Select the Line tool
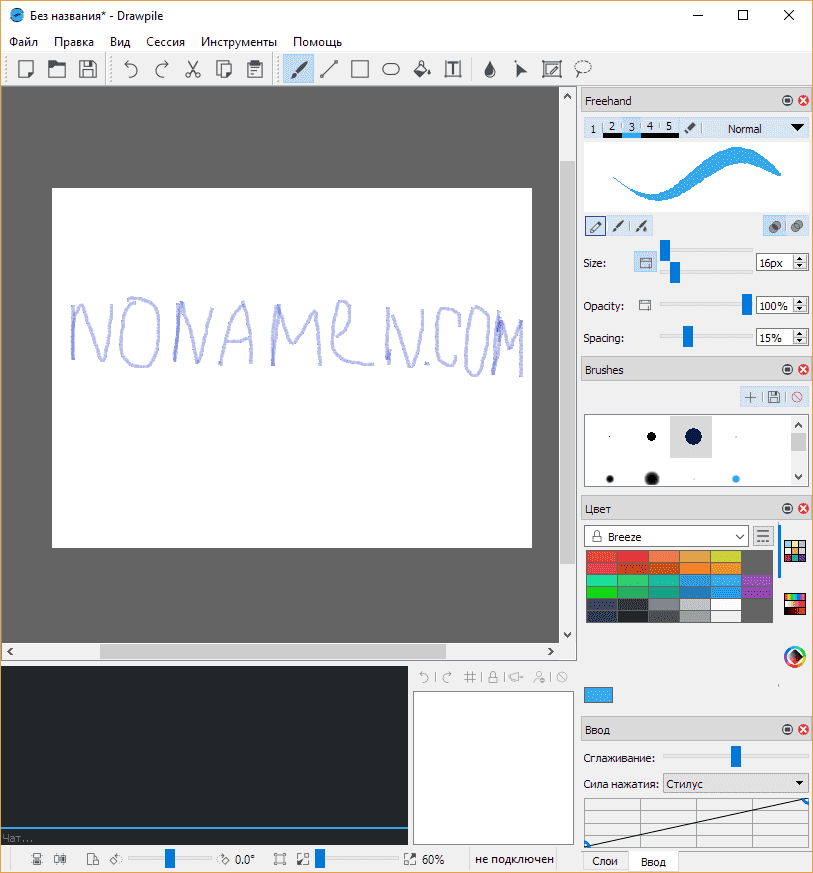813x873 pixels. 329,69
